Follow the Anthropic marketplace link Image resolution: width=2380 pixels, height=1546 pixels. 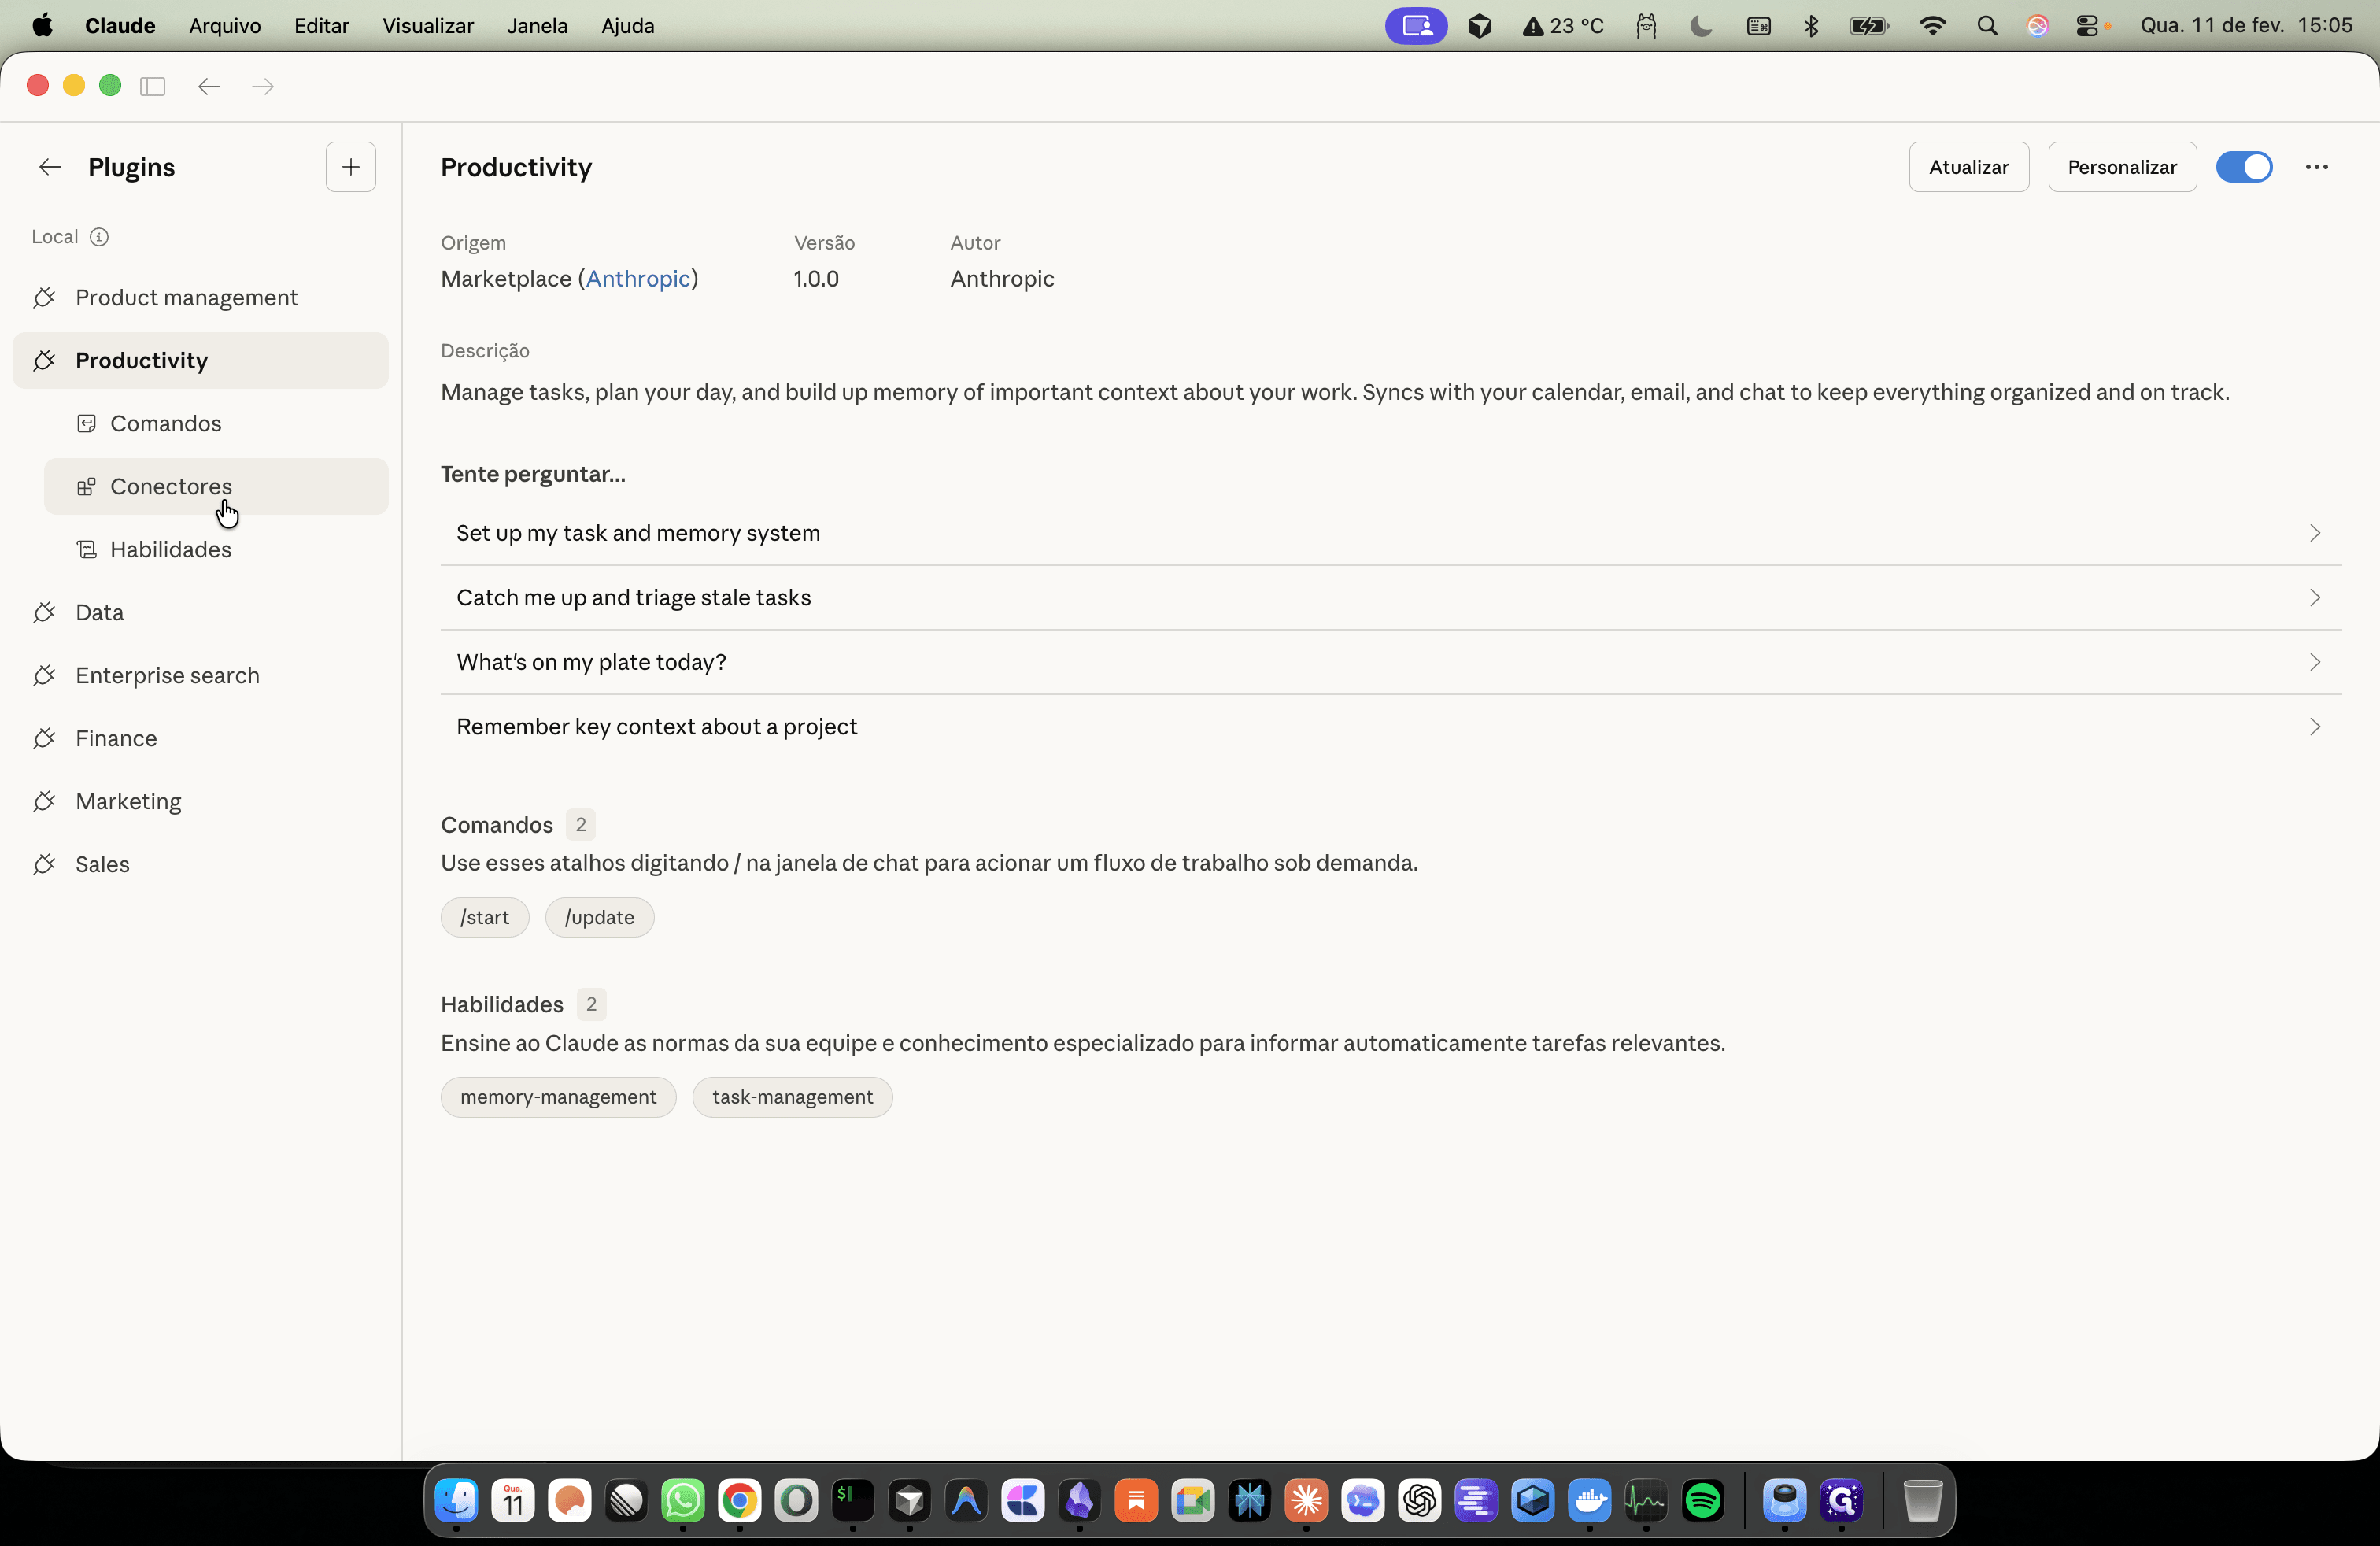click(x=638, y=279)
